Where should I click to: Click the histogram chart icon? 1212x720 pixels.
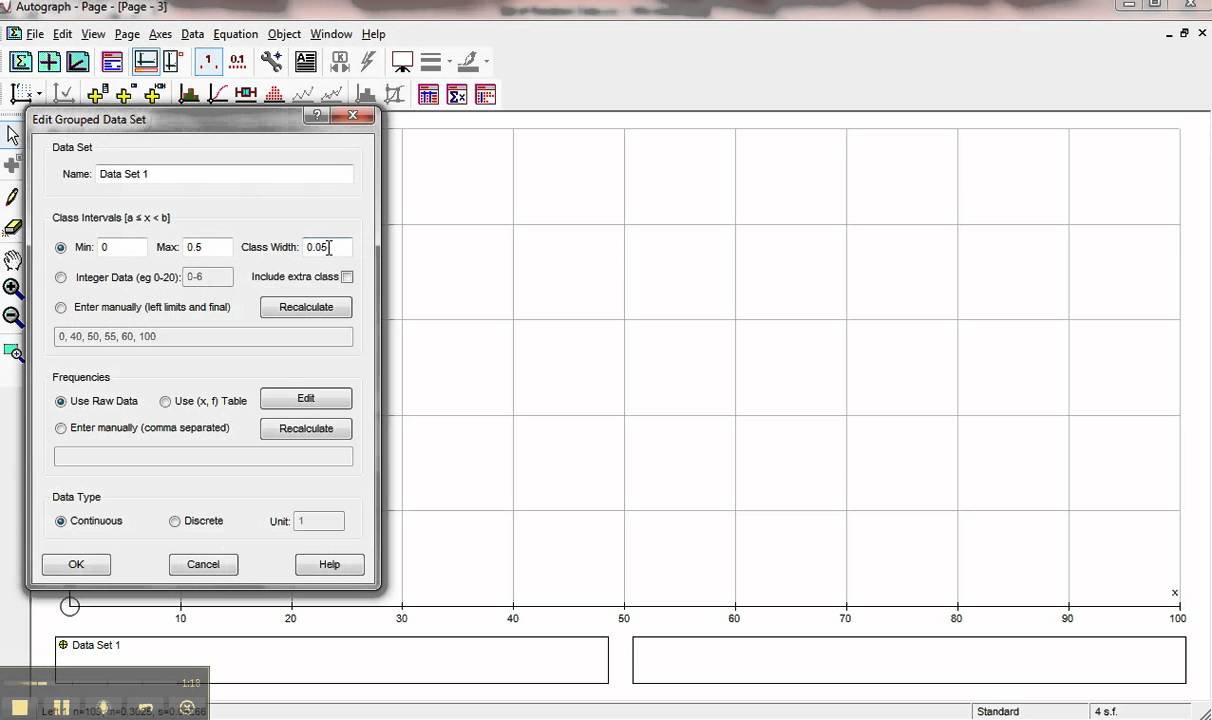(x=189, y=94)
